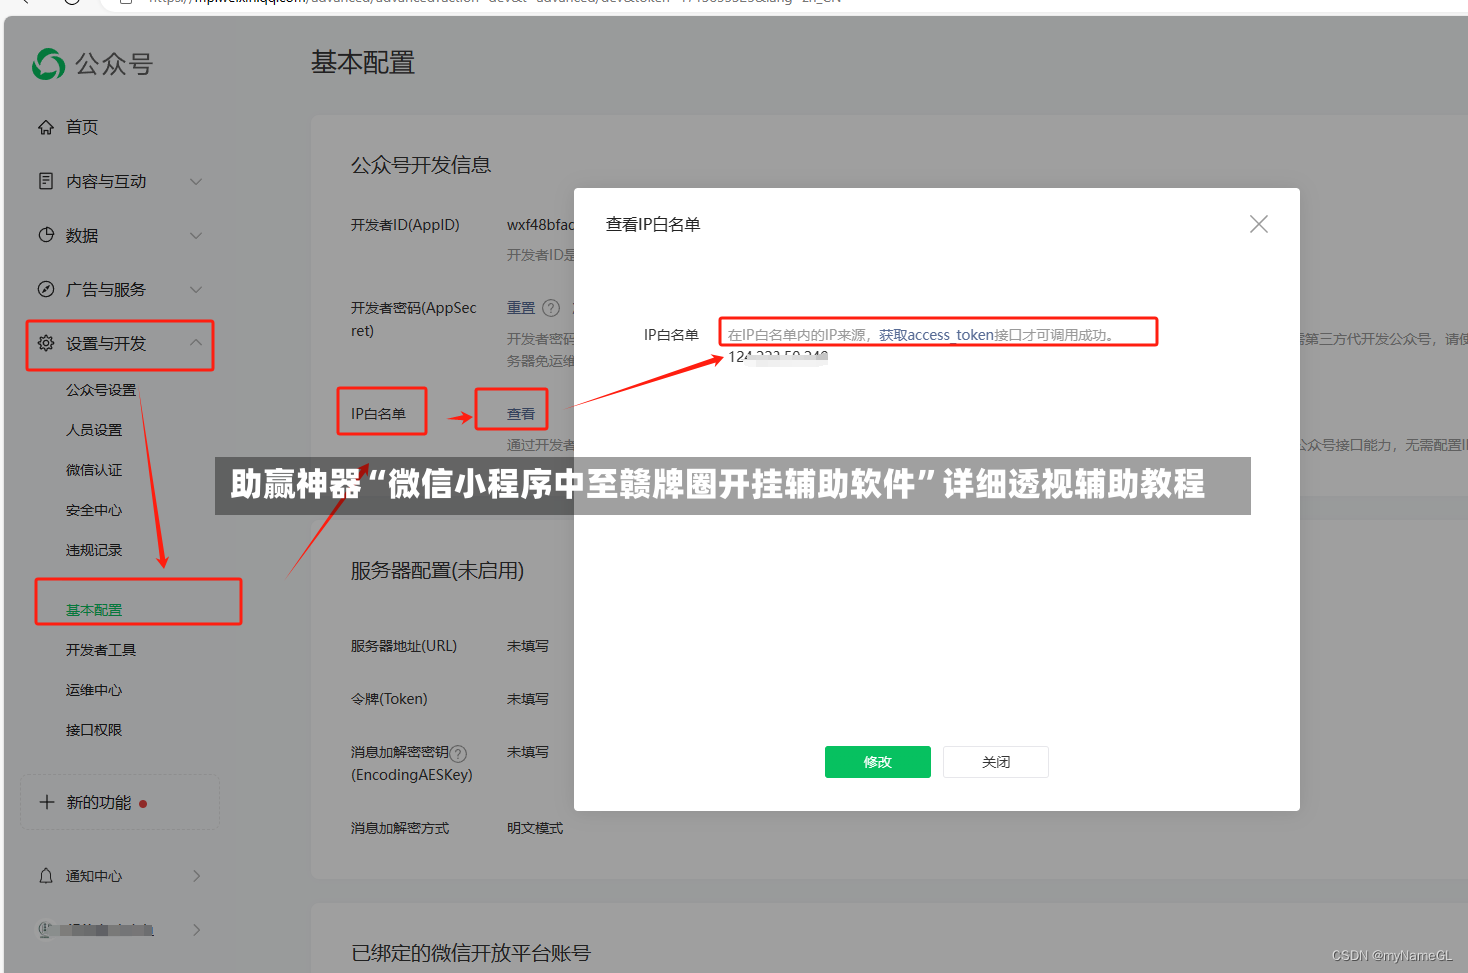The width and height of the screenshot is (1468, 973).
Task: Open 人员设置 sidebar item
Action: 94,430
